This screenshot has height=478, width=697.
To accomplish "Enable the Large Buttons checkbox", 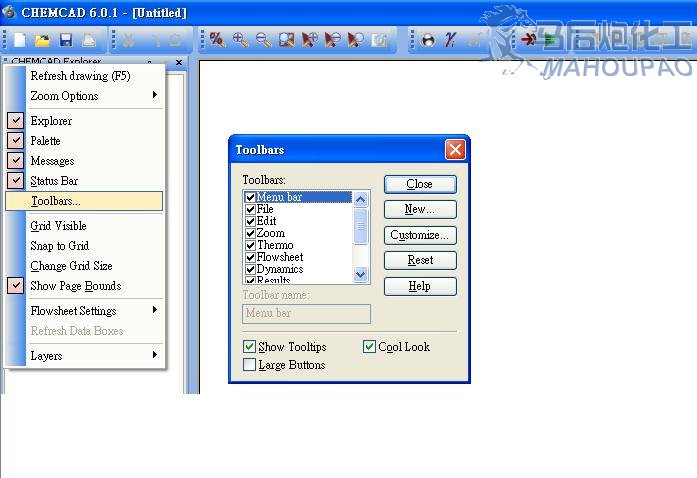I will point(249,365).
